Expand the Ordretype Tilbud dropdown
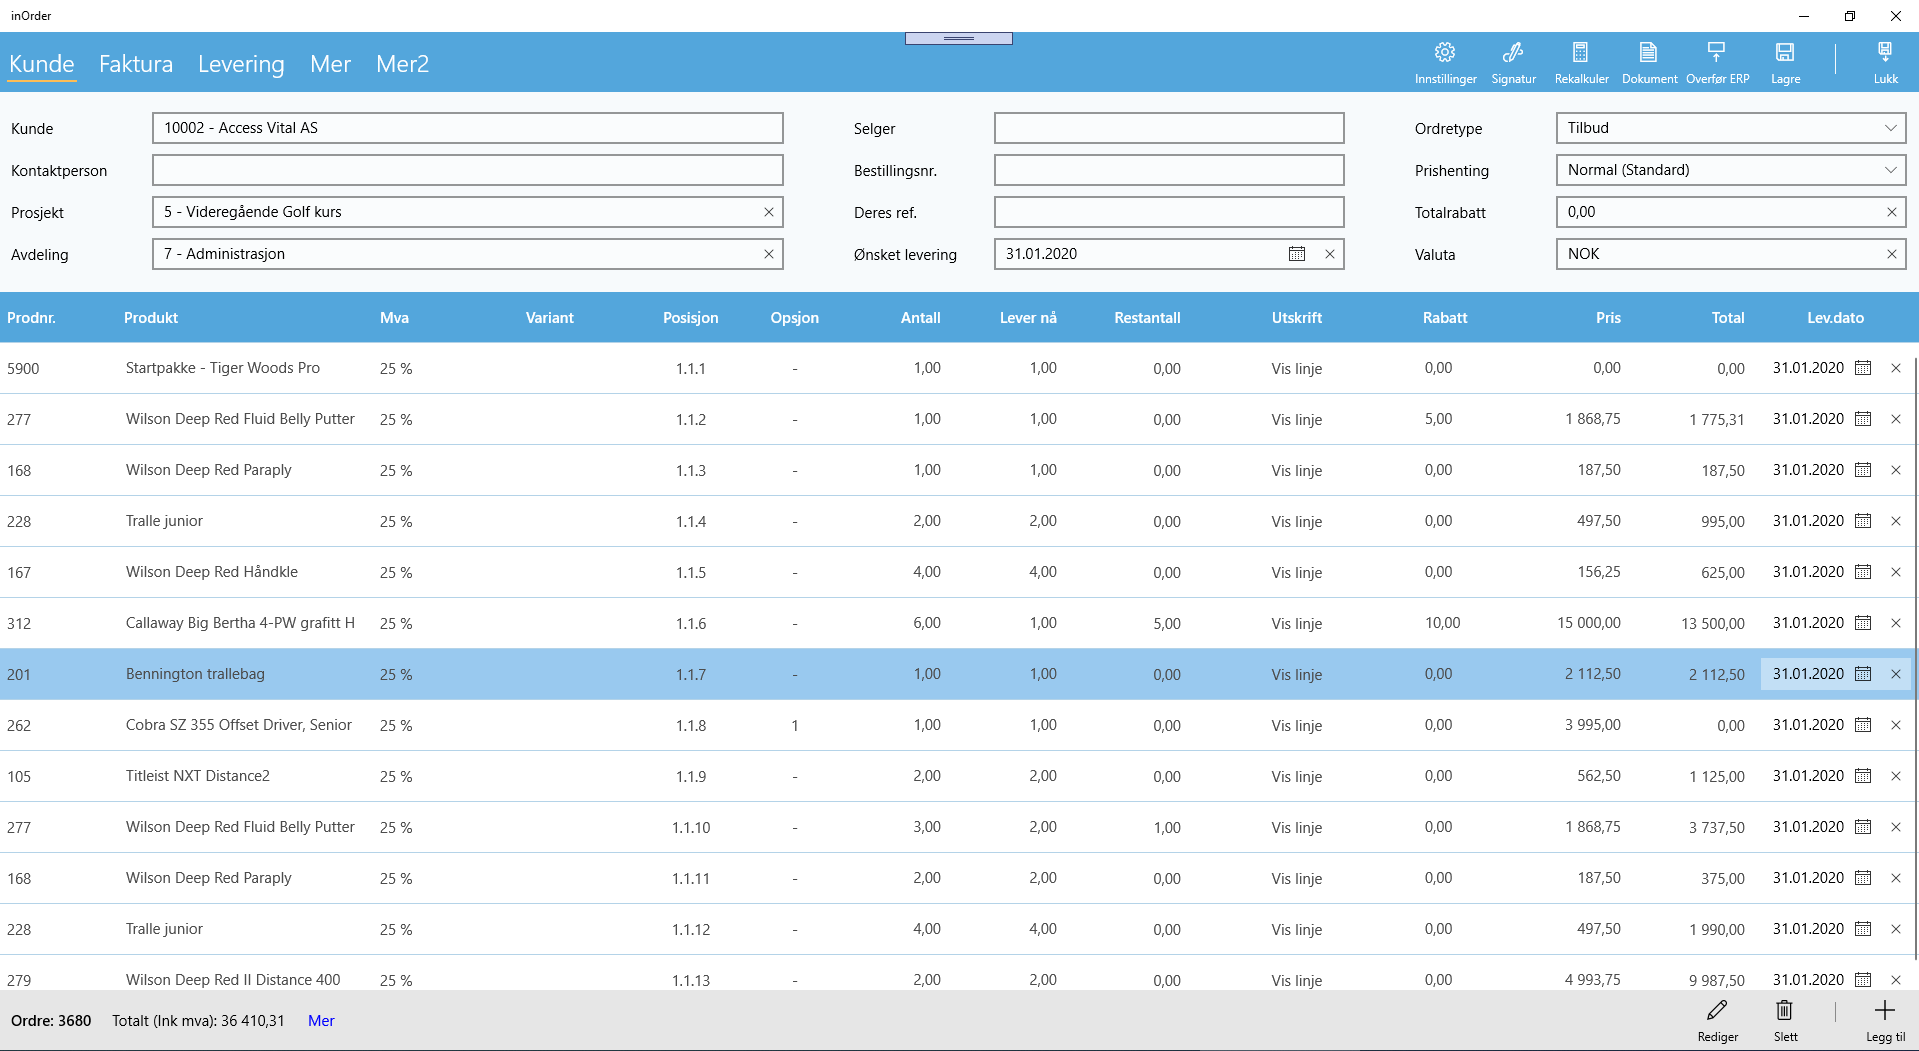1919x1051 pixels. (1890, 128)
